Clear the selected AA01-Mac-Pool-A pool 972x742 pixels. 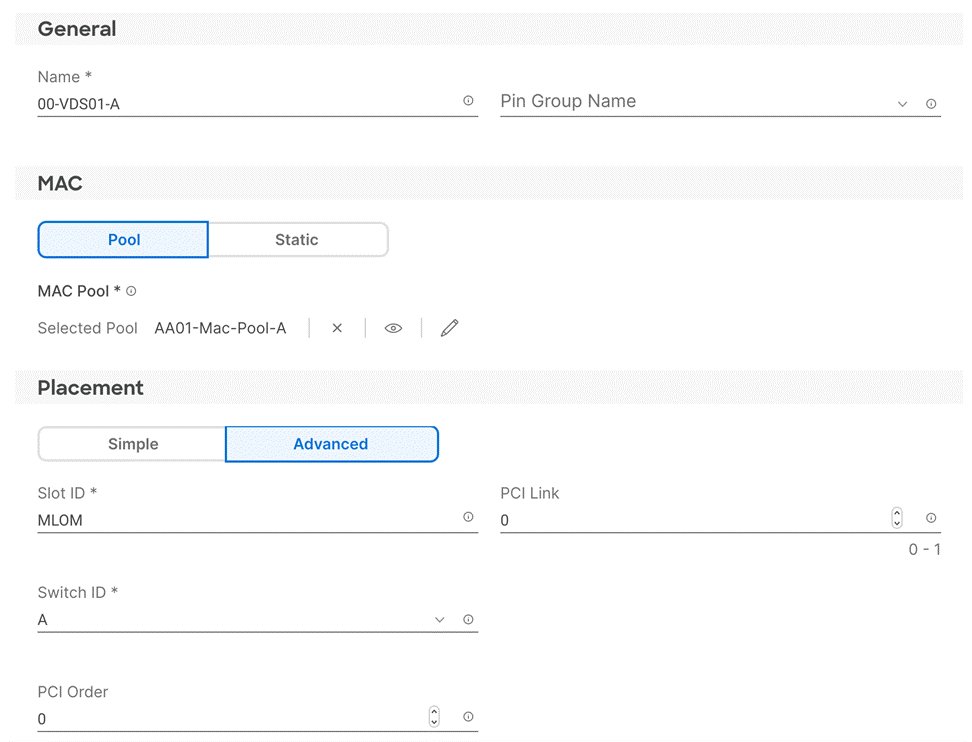(337, 328)
